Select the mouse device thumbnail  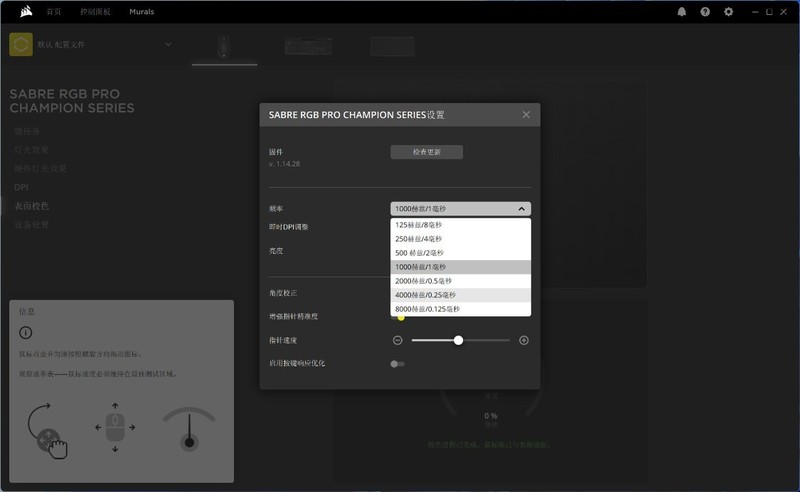223,47
